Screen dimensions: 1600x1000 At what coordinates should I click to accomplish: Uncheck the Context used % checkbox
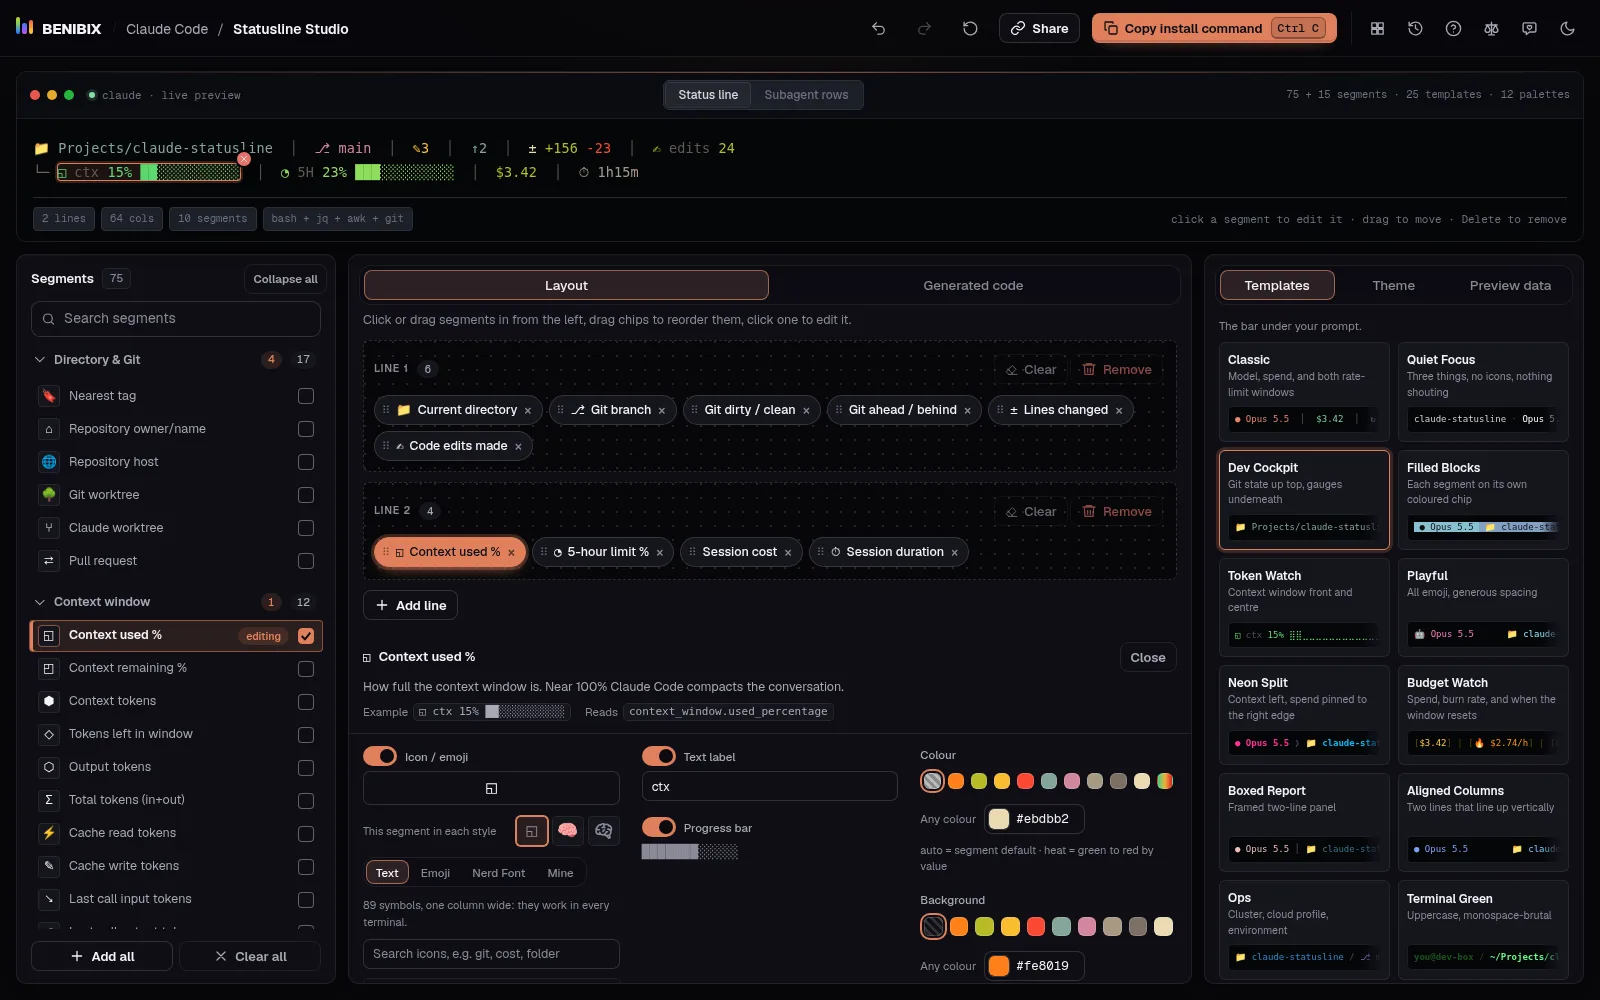tap(306, 636)
